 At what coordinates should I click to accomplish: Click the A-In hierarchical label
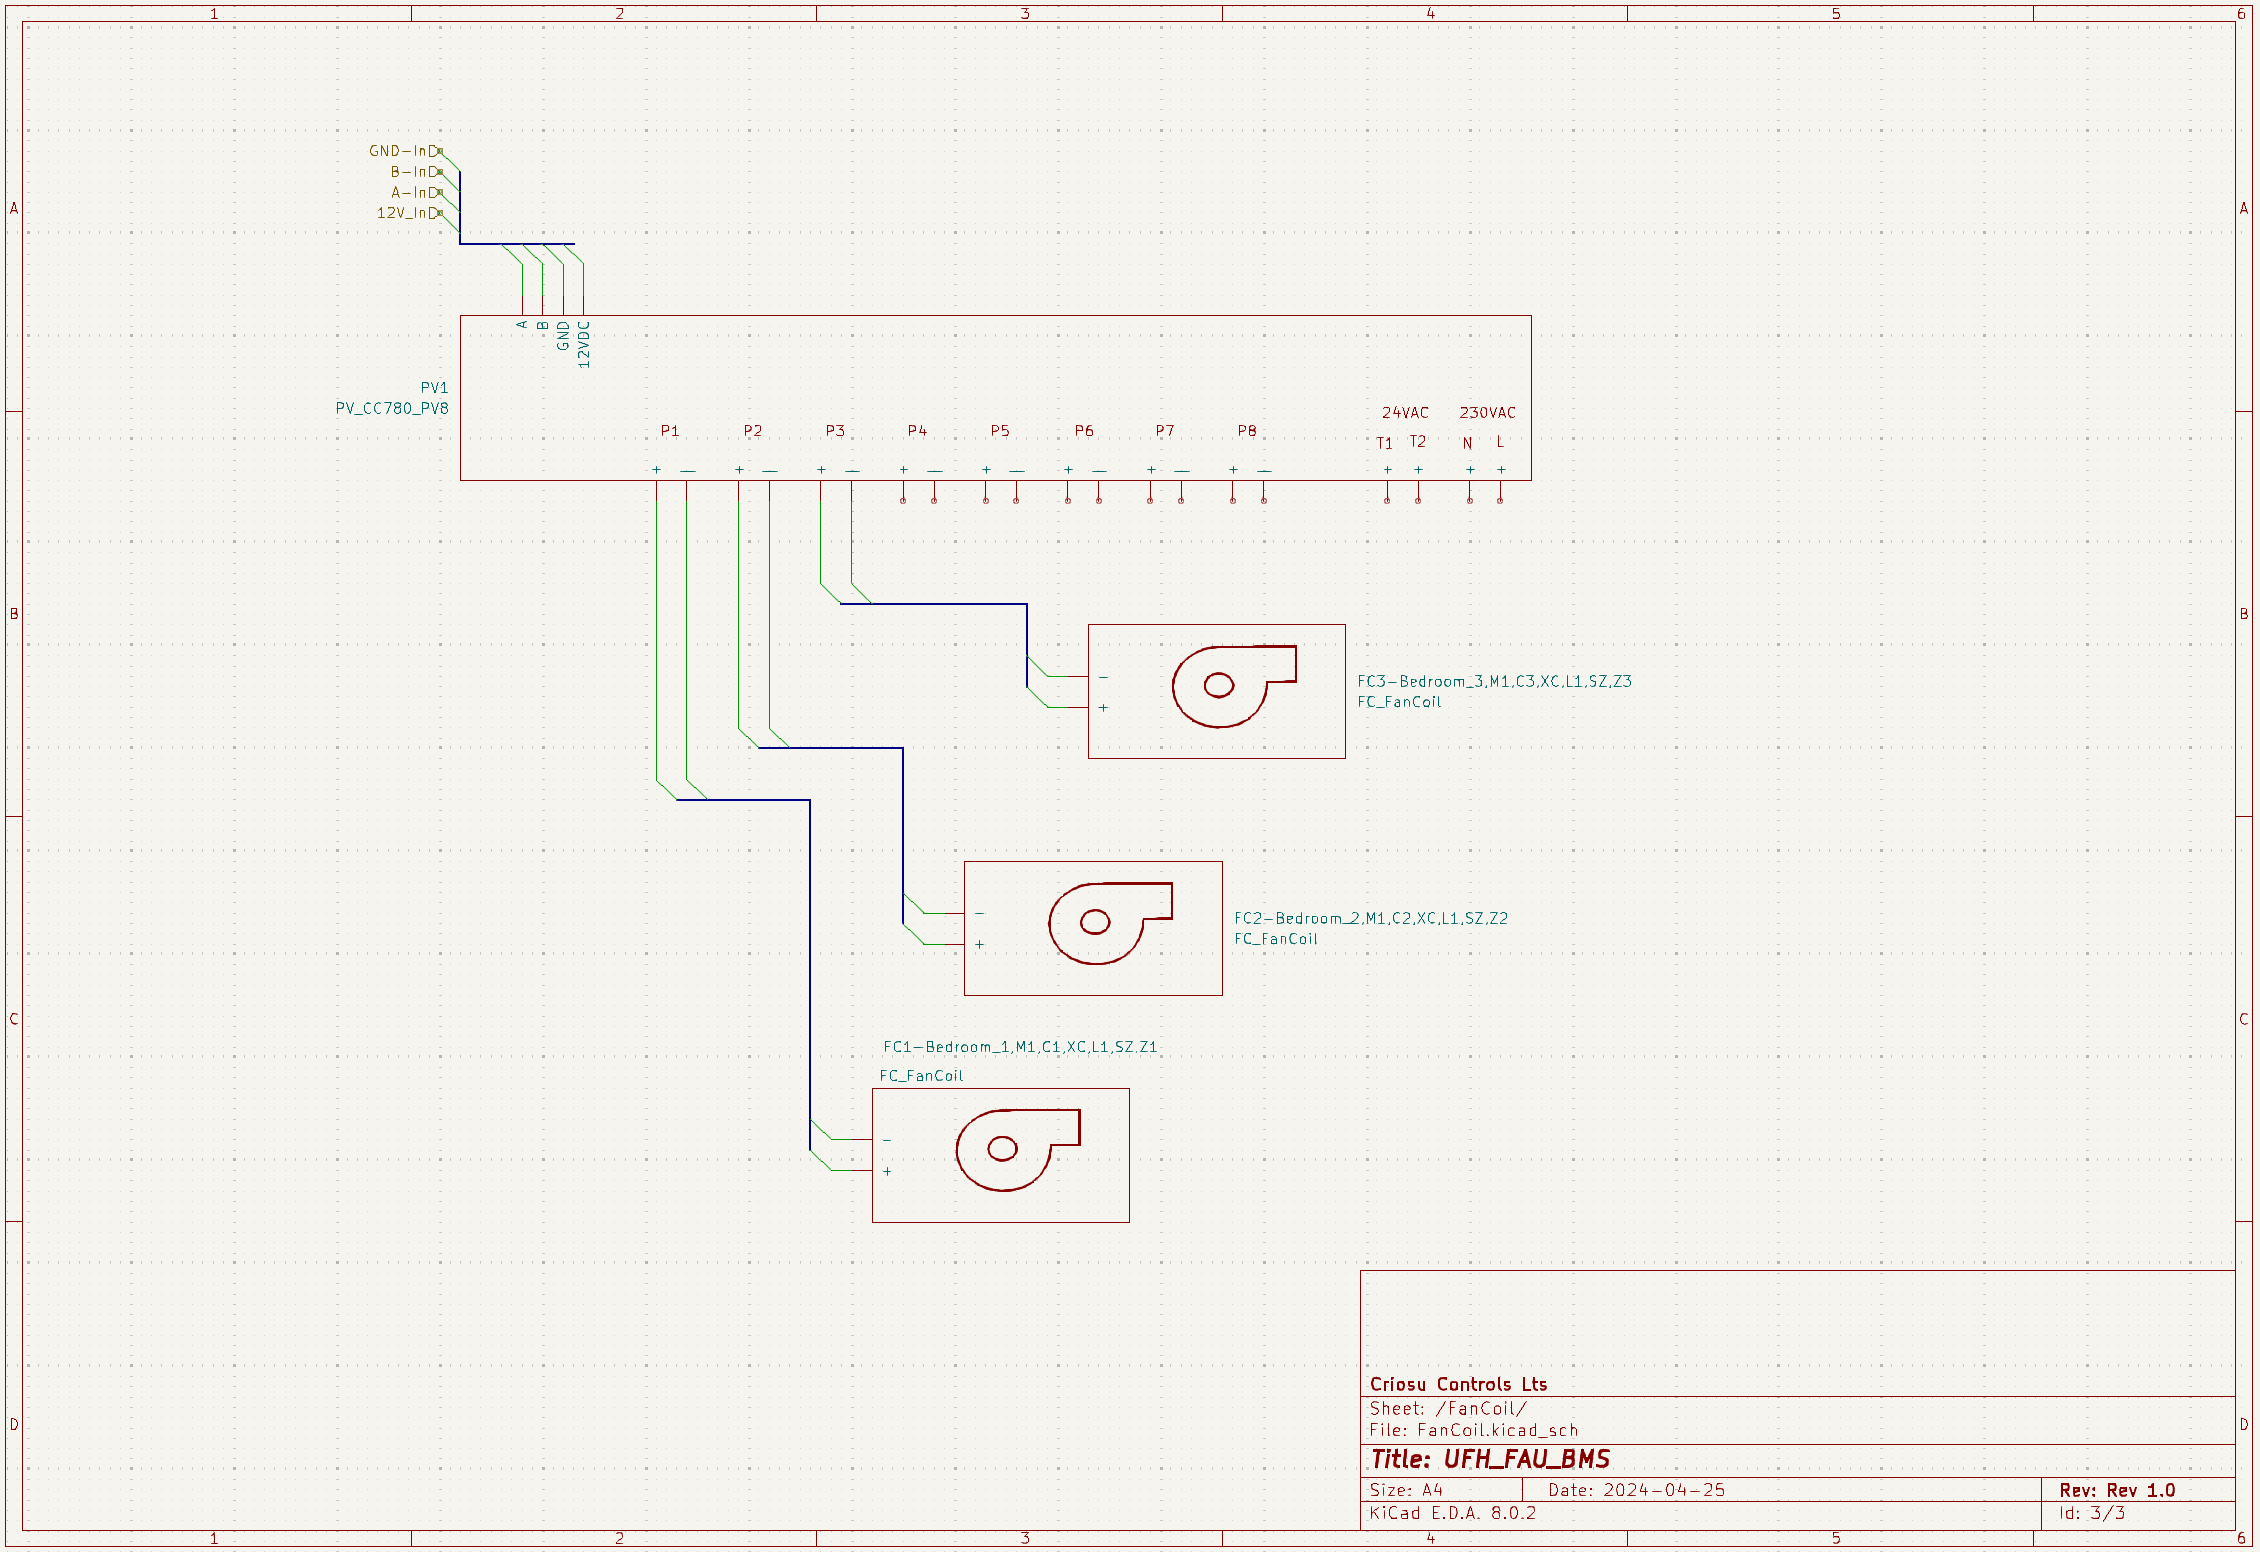point(415,193)
